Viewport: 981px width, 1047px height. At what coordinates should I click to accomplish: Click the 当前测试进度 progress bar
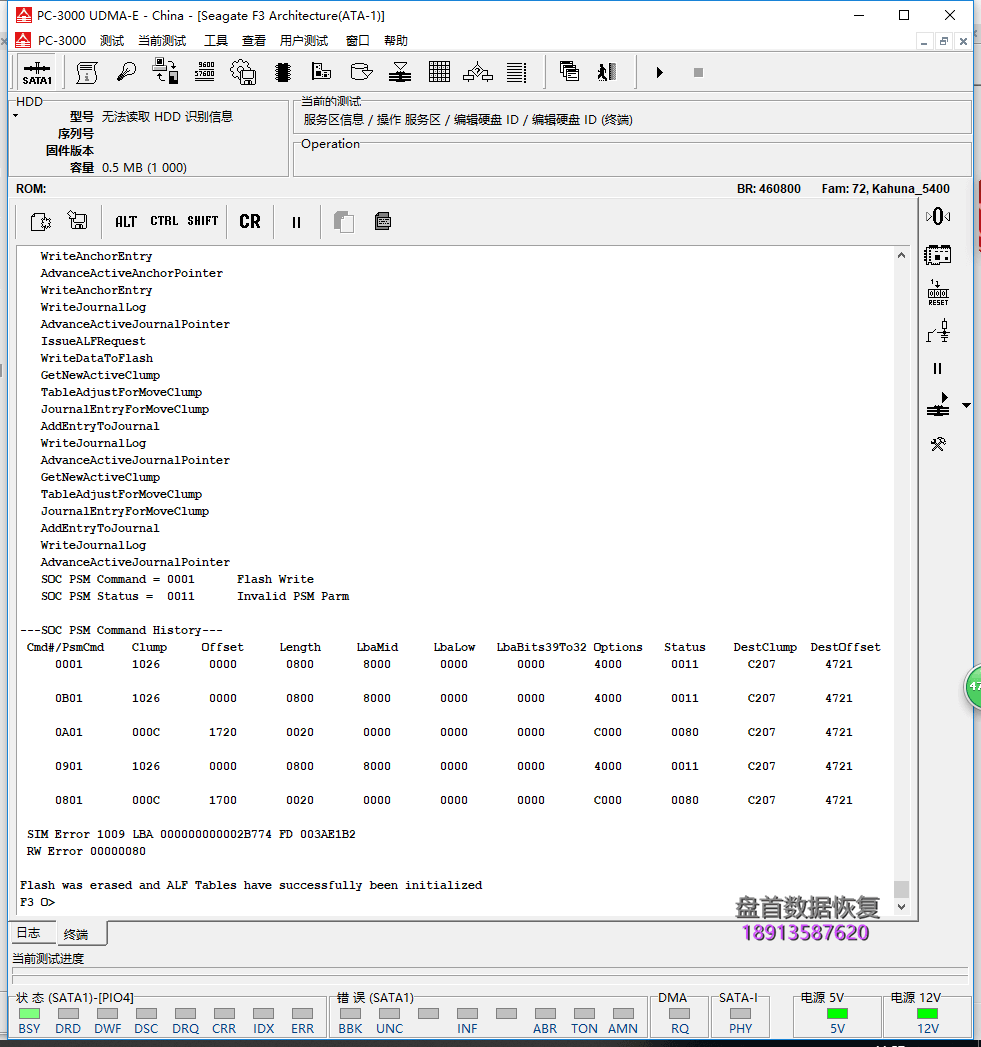pos(490,975)
